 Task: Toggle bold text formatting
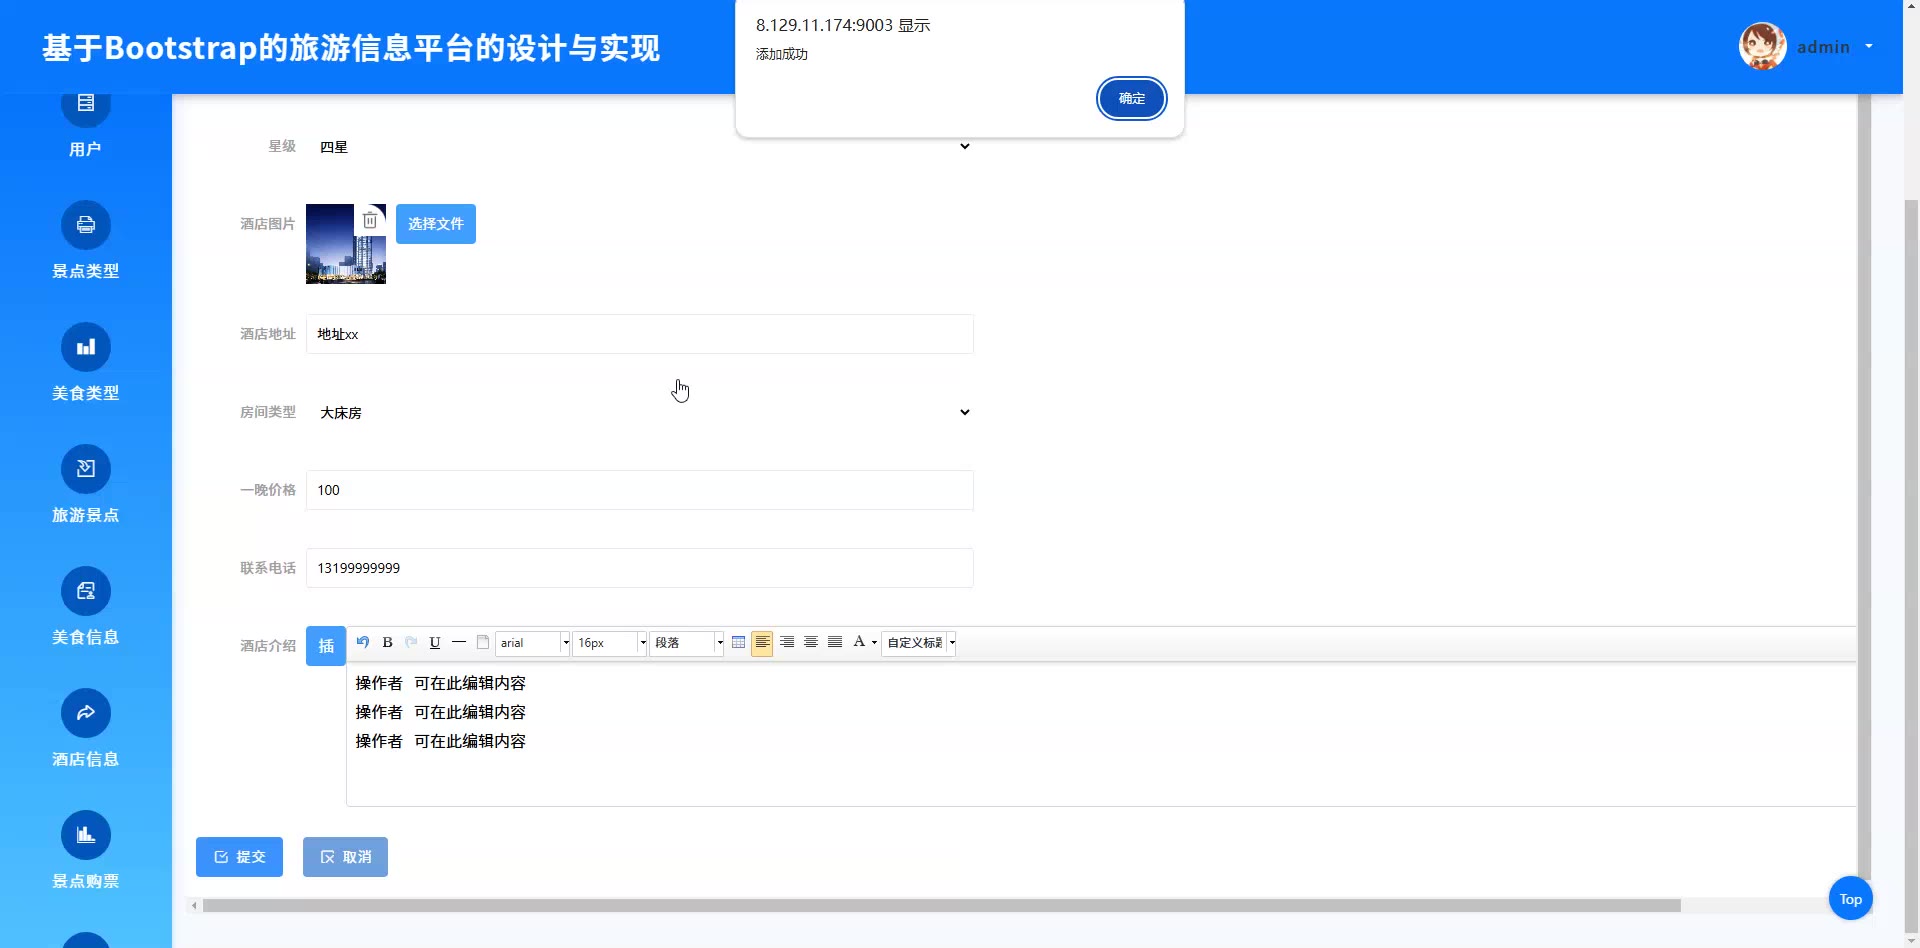click(387, 642)
